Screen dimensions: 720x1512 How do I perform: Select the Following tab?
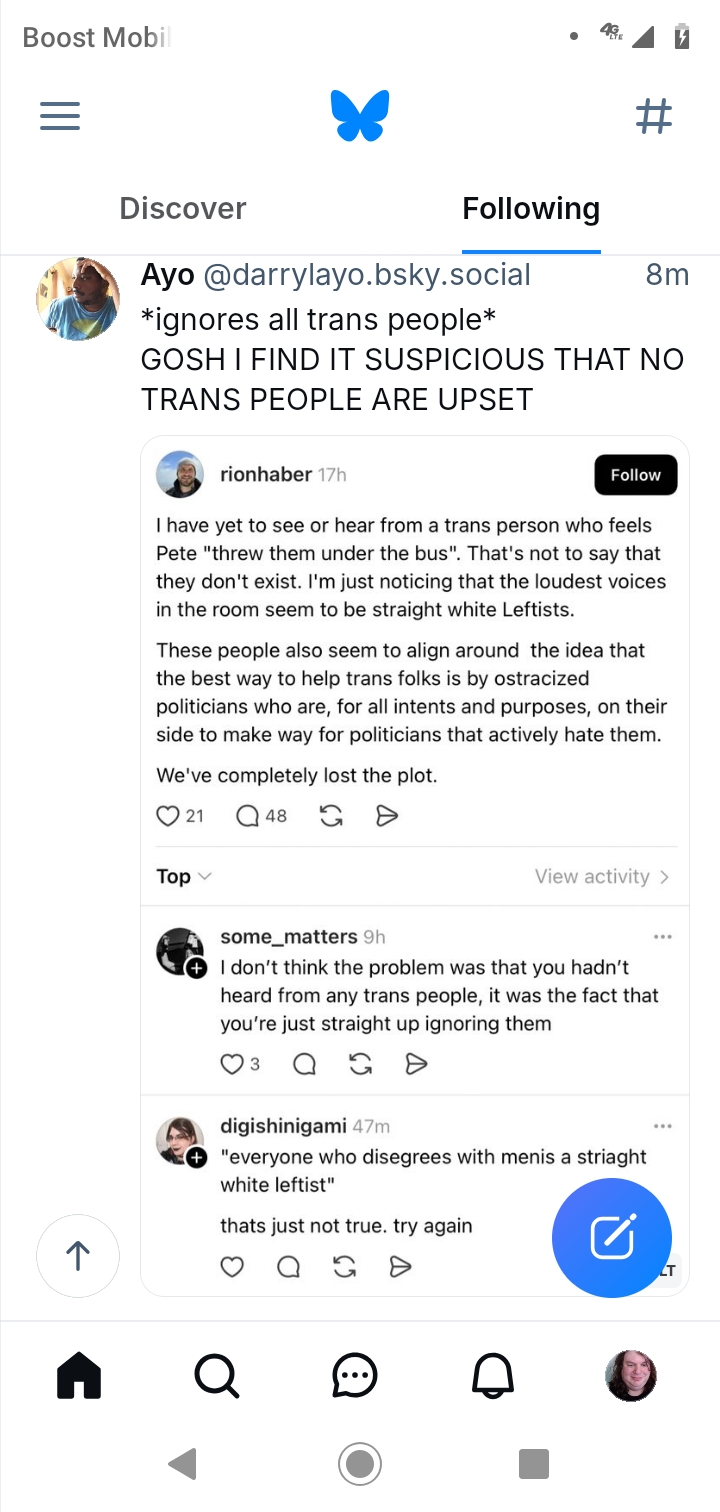point(531,208)
